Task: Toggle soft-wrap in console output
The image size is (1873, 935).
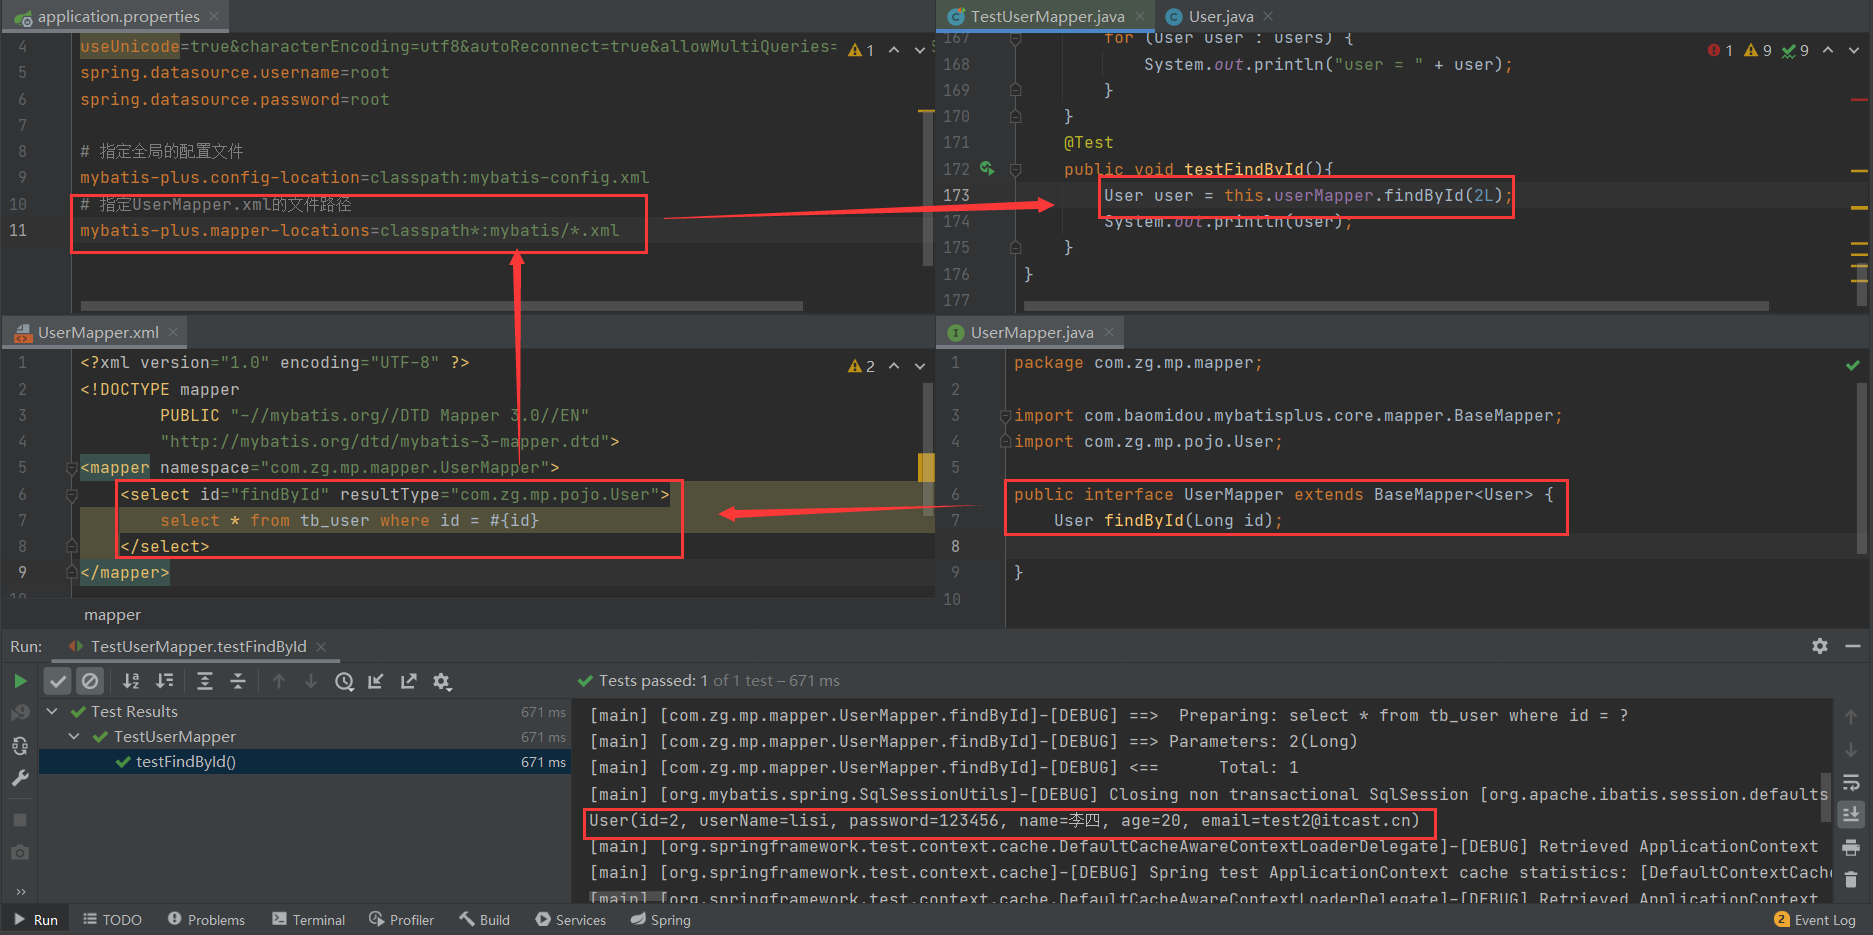Action: (x=1851, y=782)
